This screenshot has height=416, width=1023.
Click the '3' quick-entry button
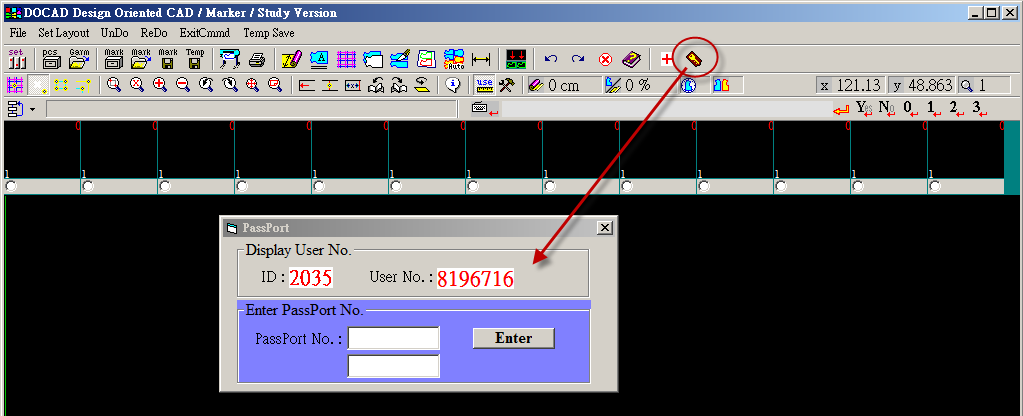[979, 108]
